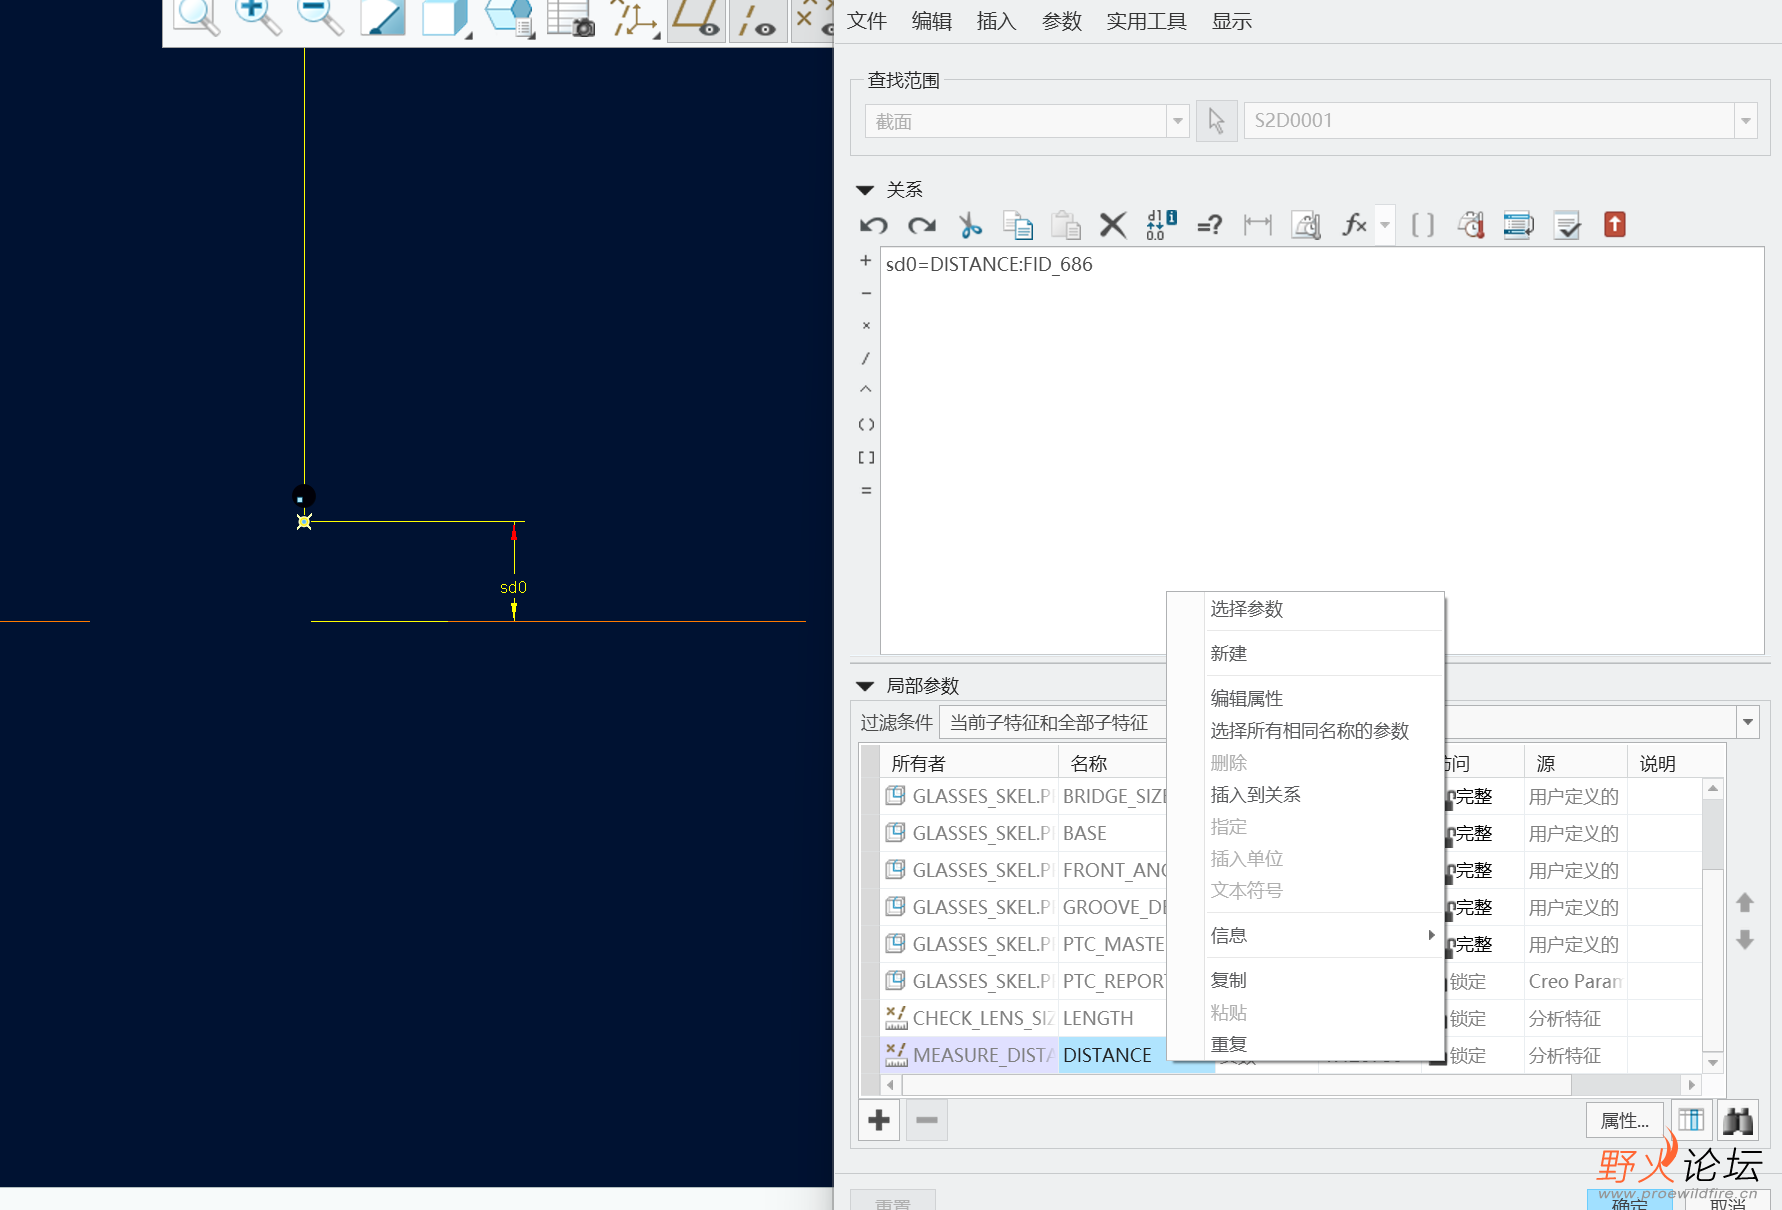
Task: Toggle datum plane display visibility
Action: [x=696, y=19]
